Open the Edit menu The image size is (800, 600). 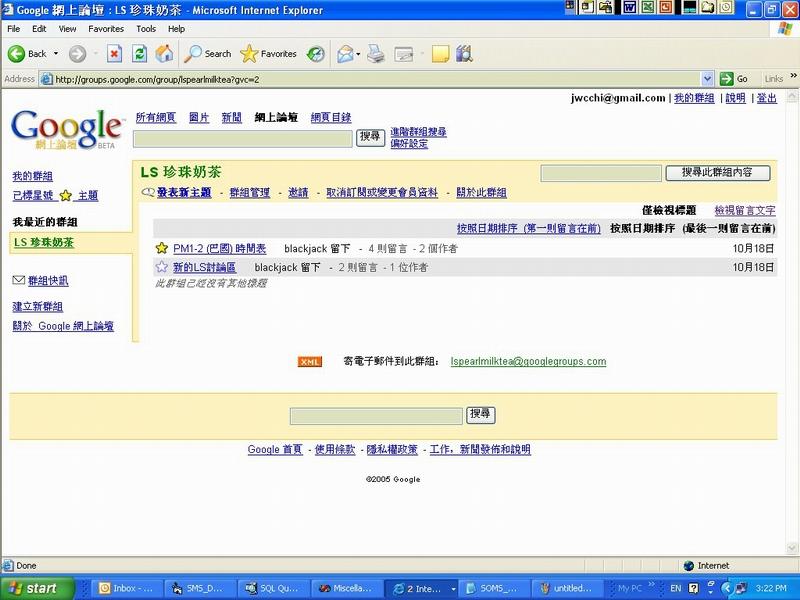click(x=39, y=29)
